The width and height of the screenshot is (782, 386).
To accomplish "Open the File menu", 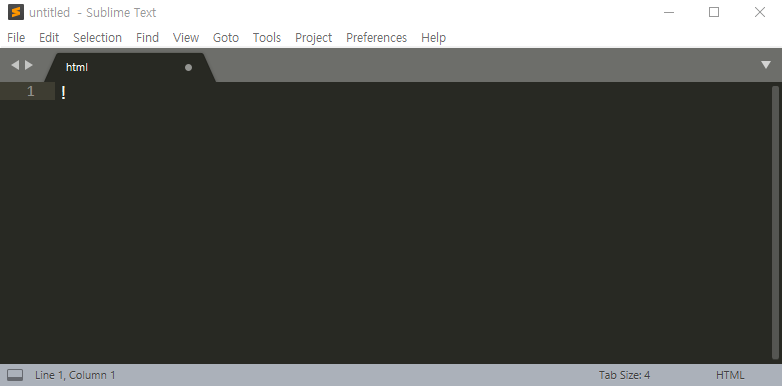I will [16, 37].
